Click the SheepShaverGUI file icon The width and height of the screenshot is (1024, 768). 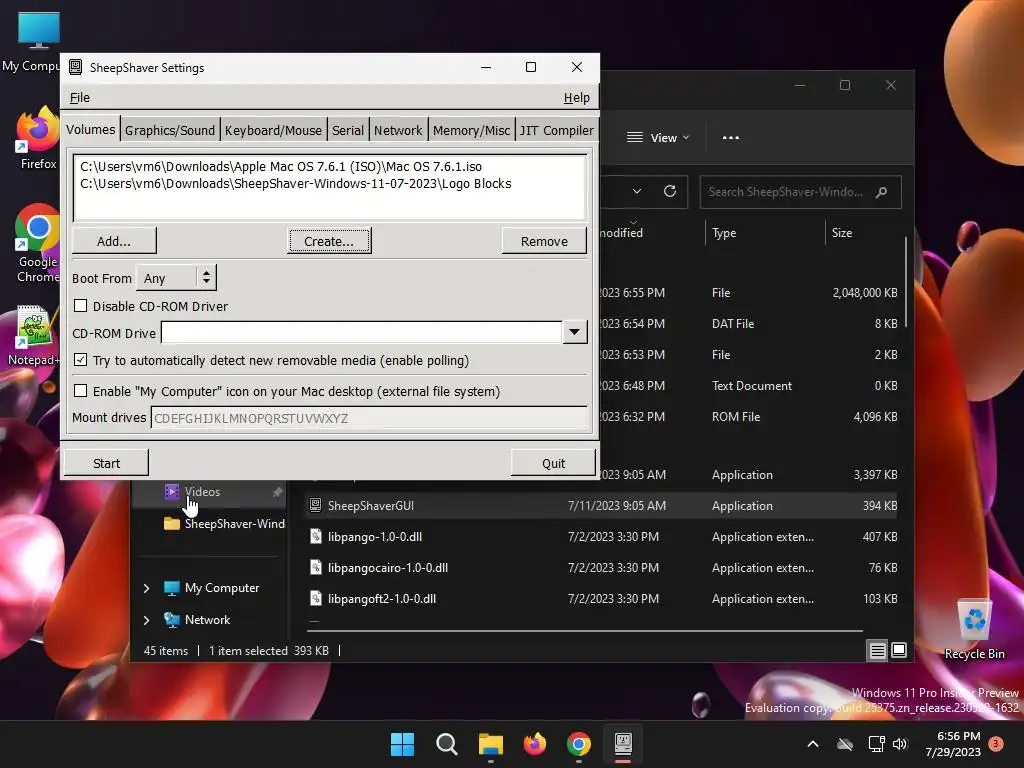click(x=315, y=505)
